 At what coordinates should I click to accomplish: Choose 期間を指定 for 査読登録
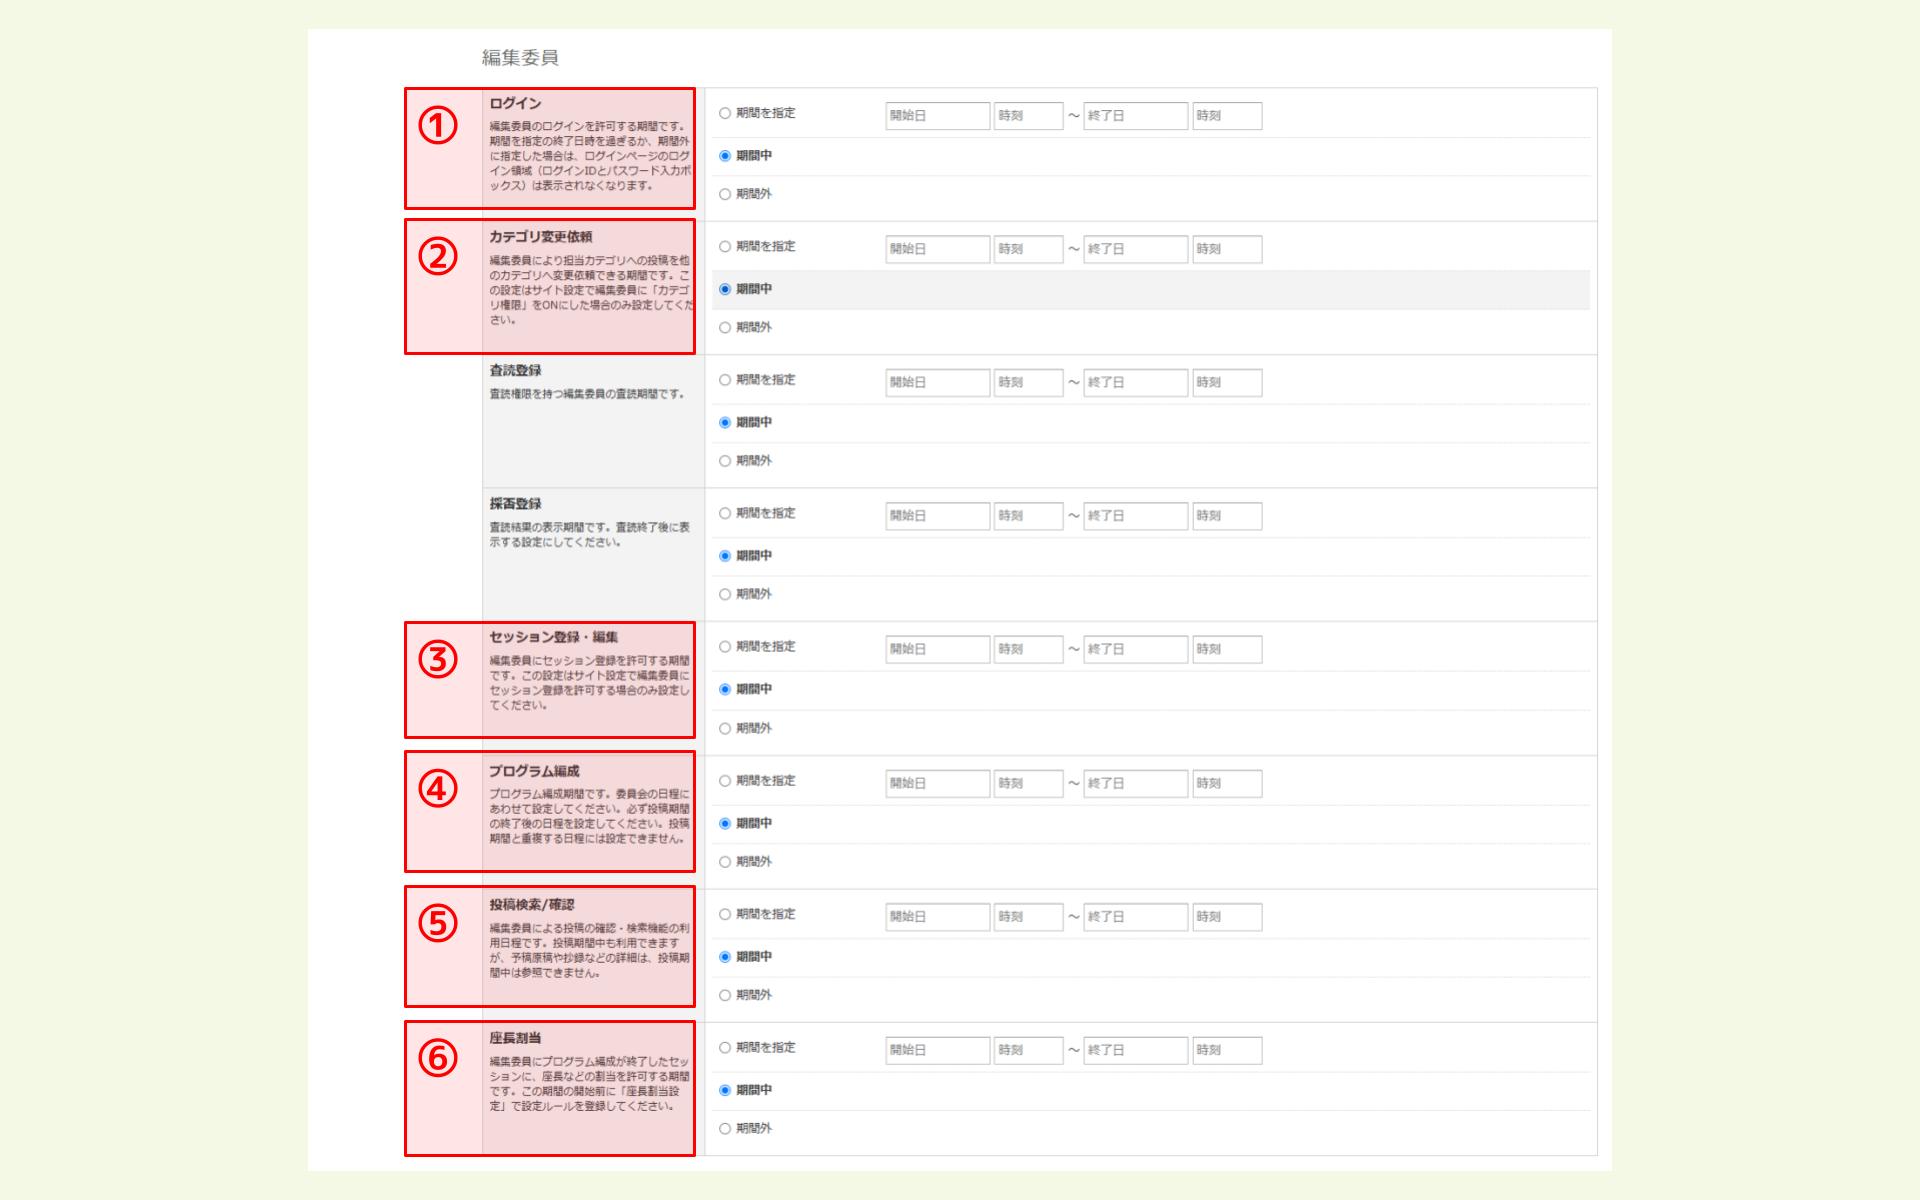(725, 381)
